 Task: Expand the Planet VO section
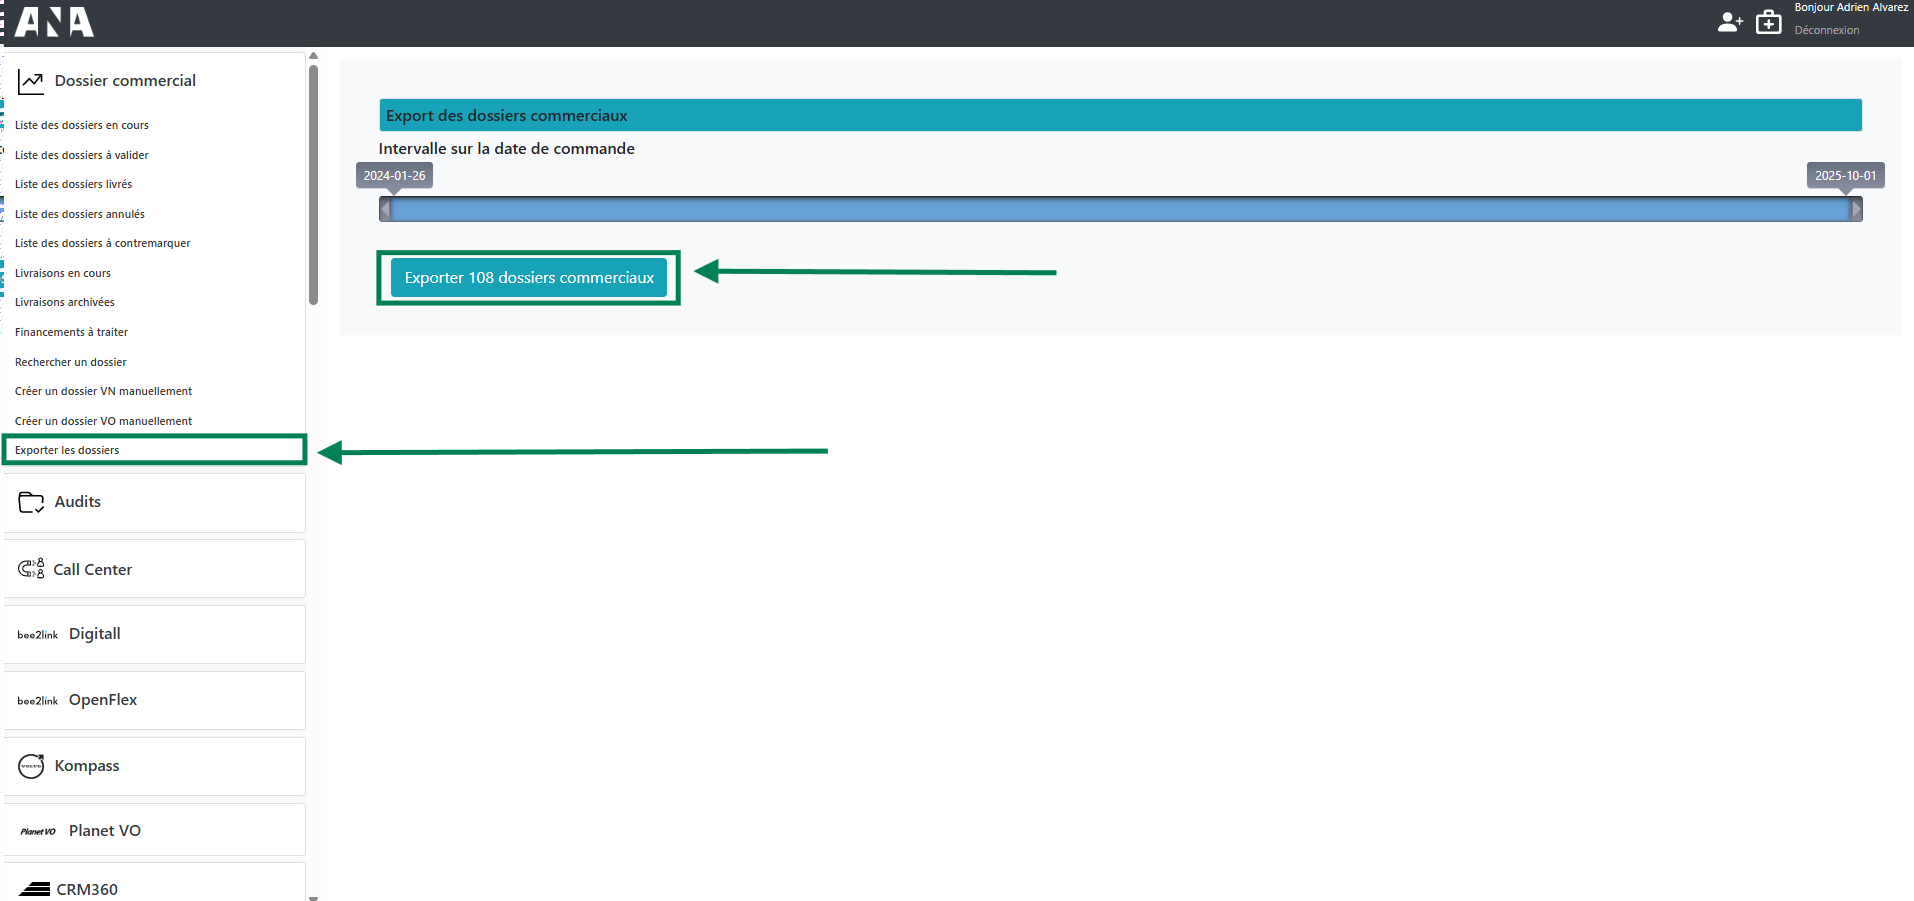[x=104, y=831]
